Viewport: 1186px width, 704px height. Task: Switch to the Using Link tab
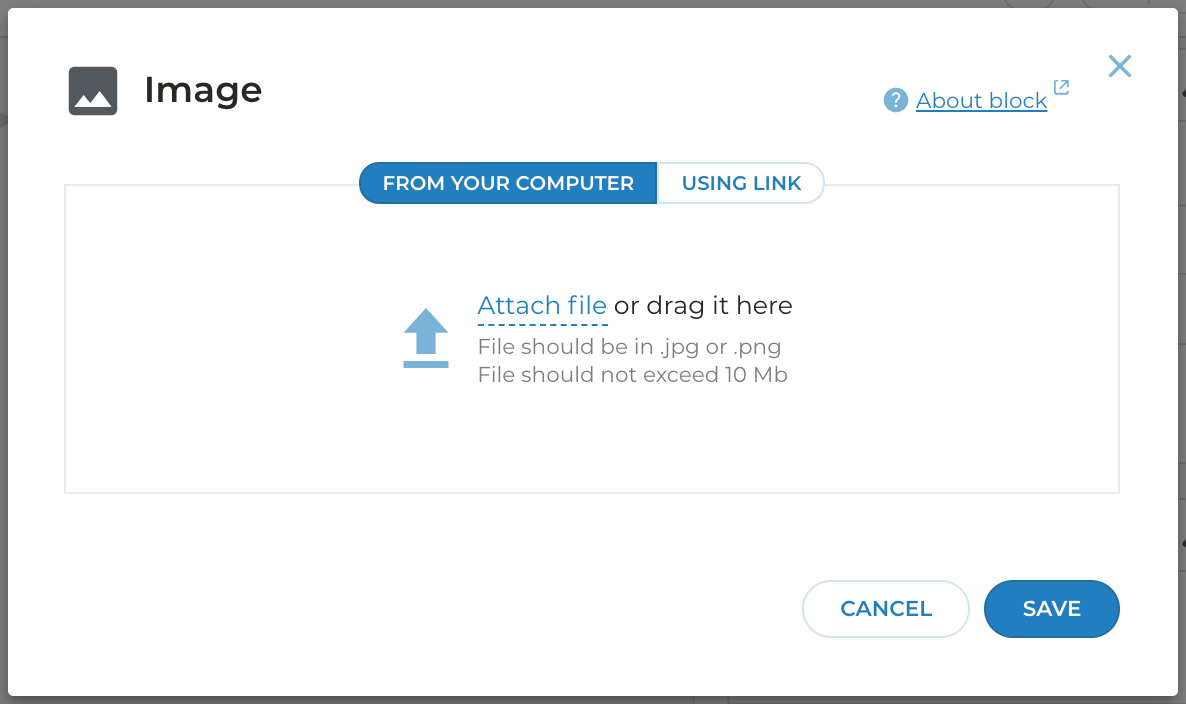tap(741, 184)
